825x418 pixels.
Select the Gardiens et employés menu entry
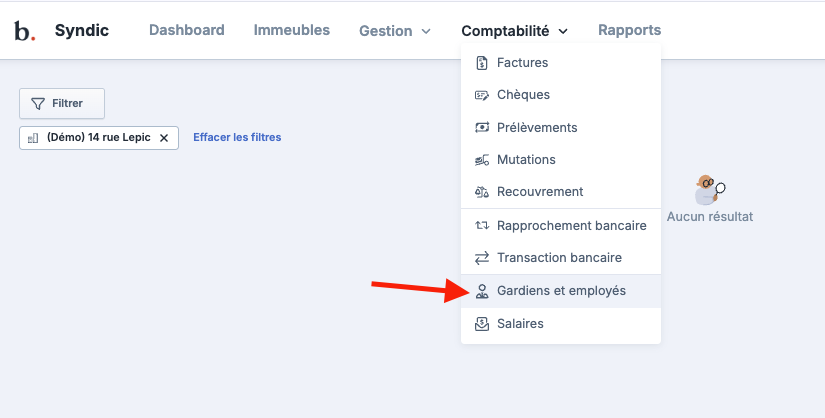(x=561, y=291)
